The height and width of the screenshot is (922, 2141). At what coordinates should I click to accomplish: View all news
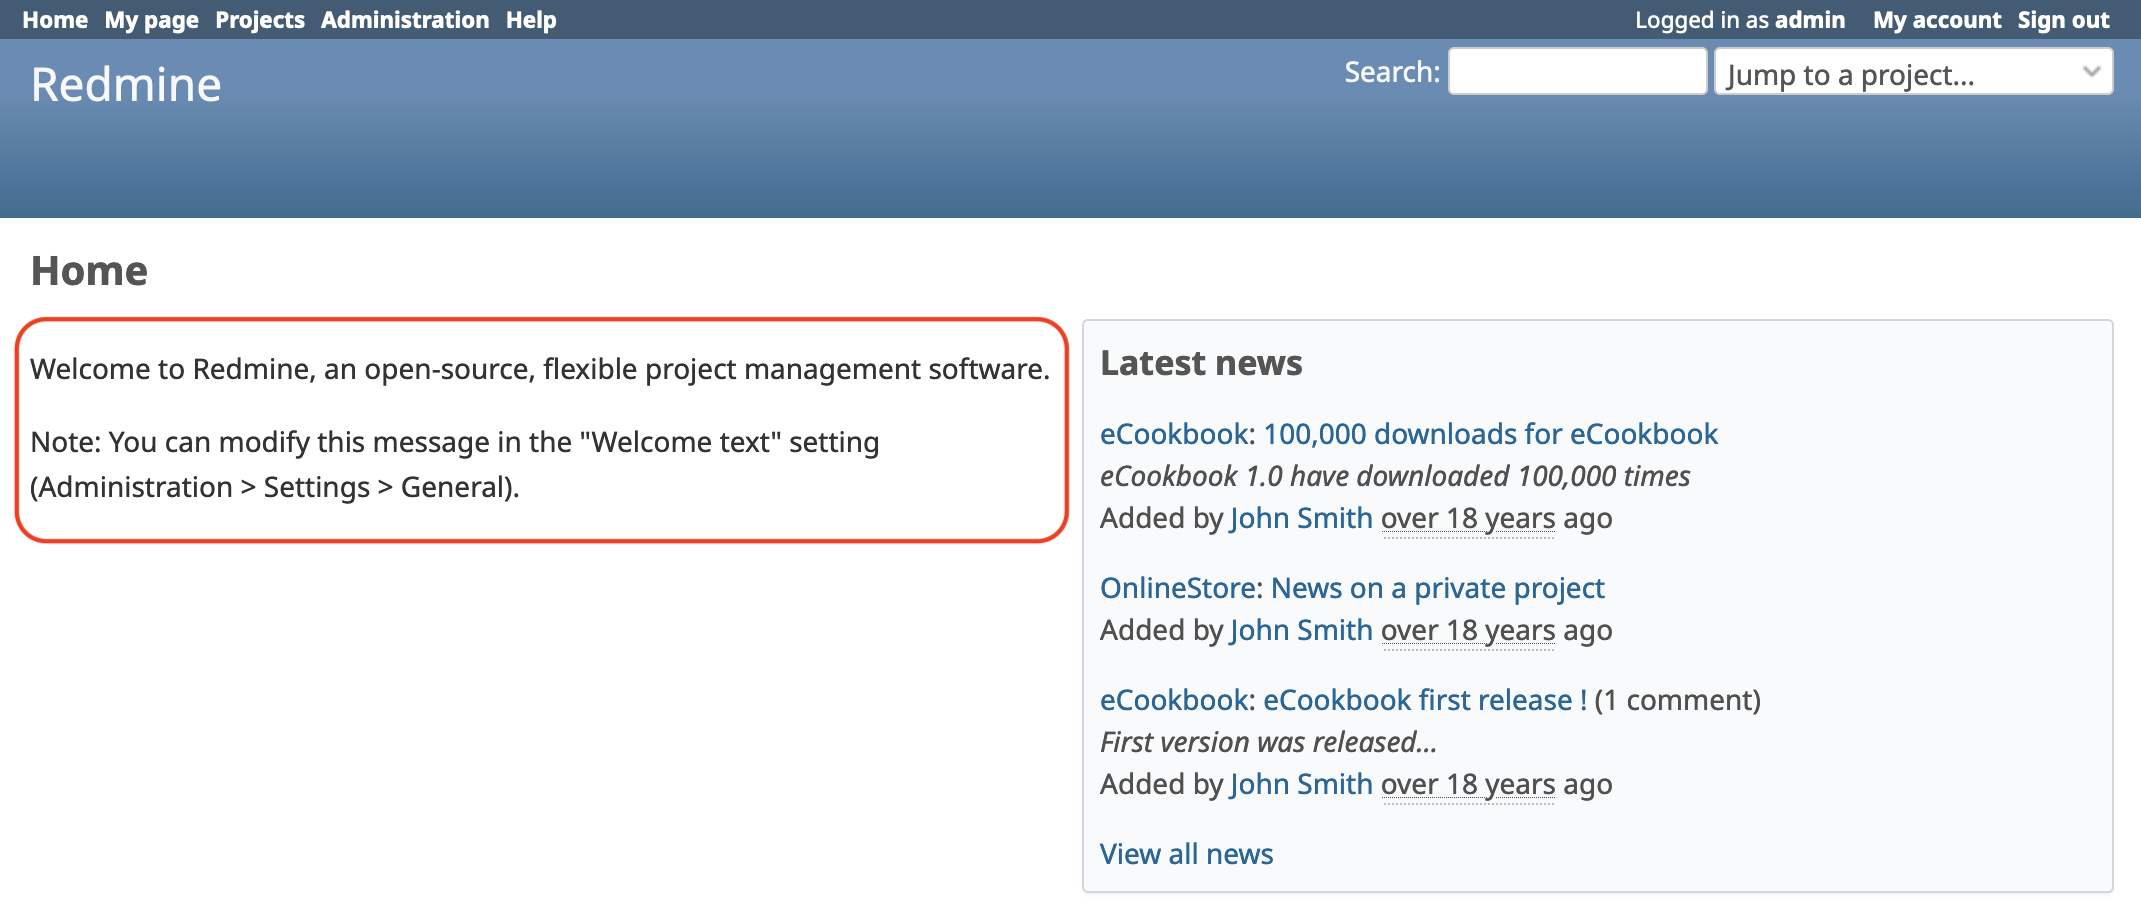point(1186,854)
